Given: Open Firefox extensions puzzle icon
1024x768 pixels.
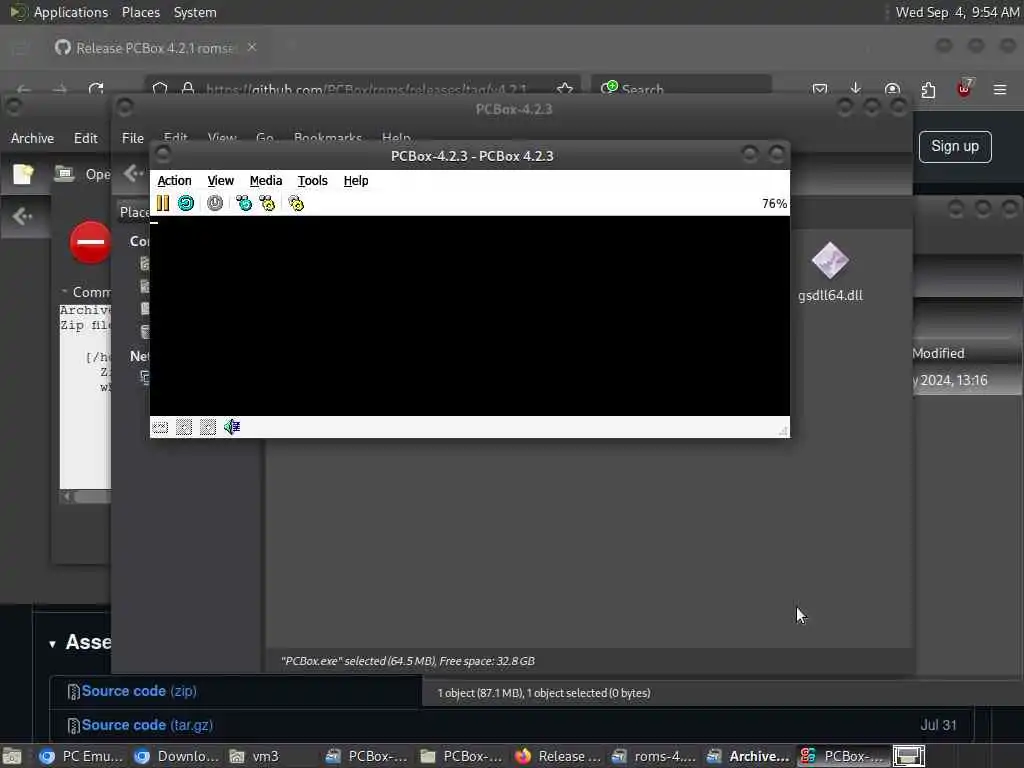Looking at the screenshot, I should tap(928, 89).
